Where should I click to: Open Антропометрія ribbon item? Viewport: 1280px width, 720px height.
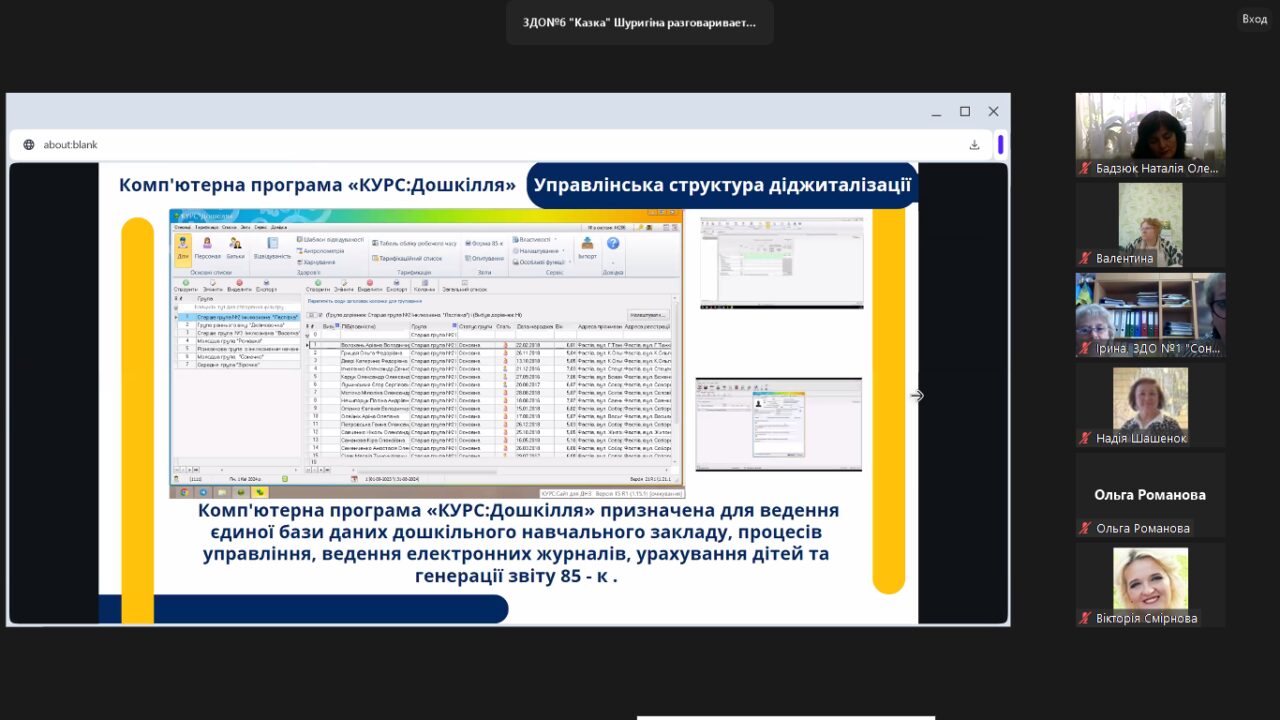coord(320,251)
